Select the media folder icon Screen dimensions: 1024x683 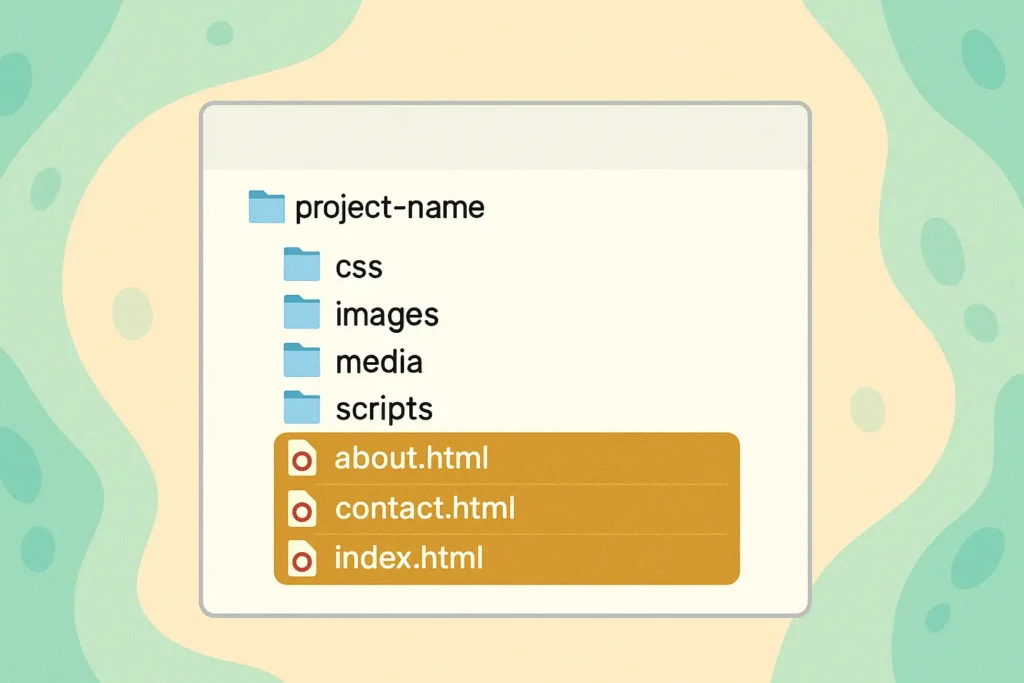pyautogui.click(x=302, y=360)
